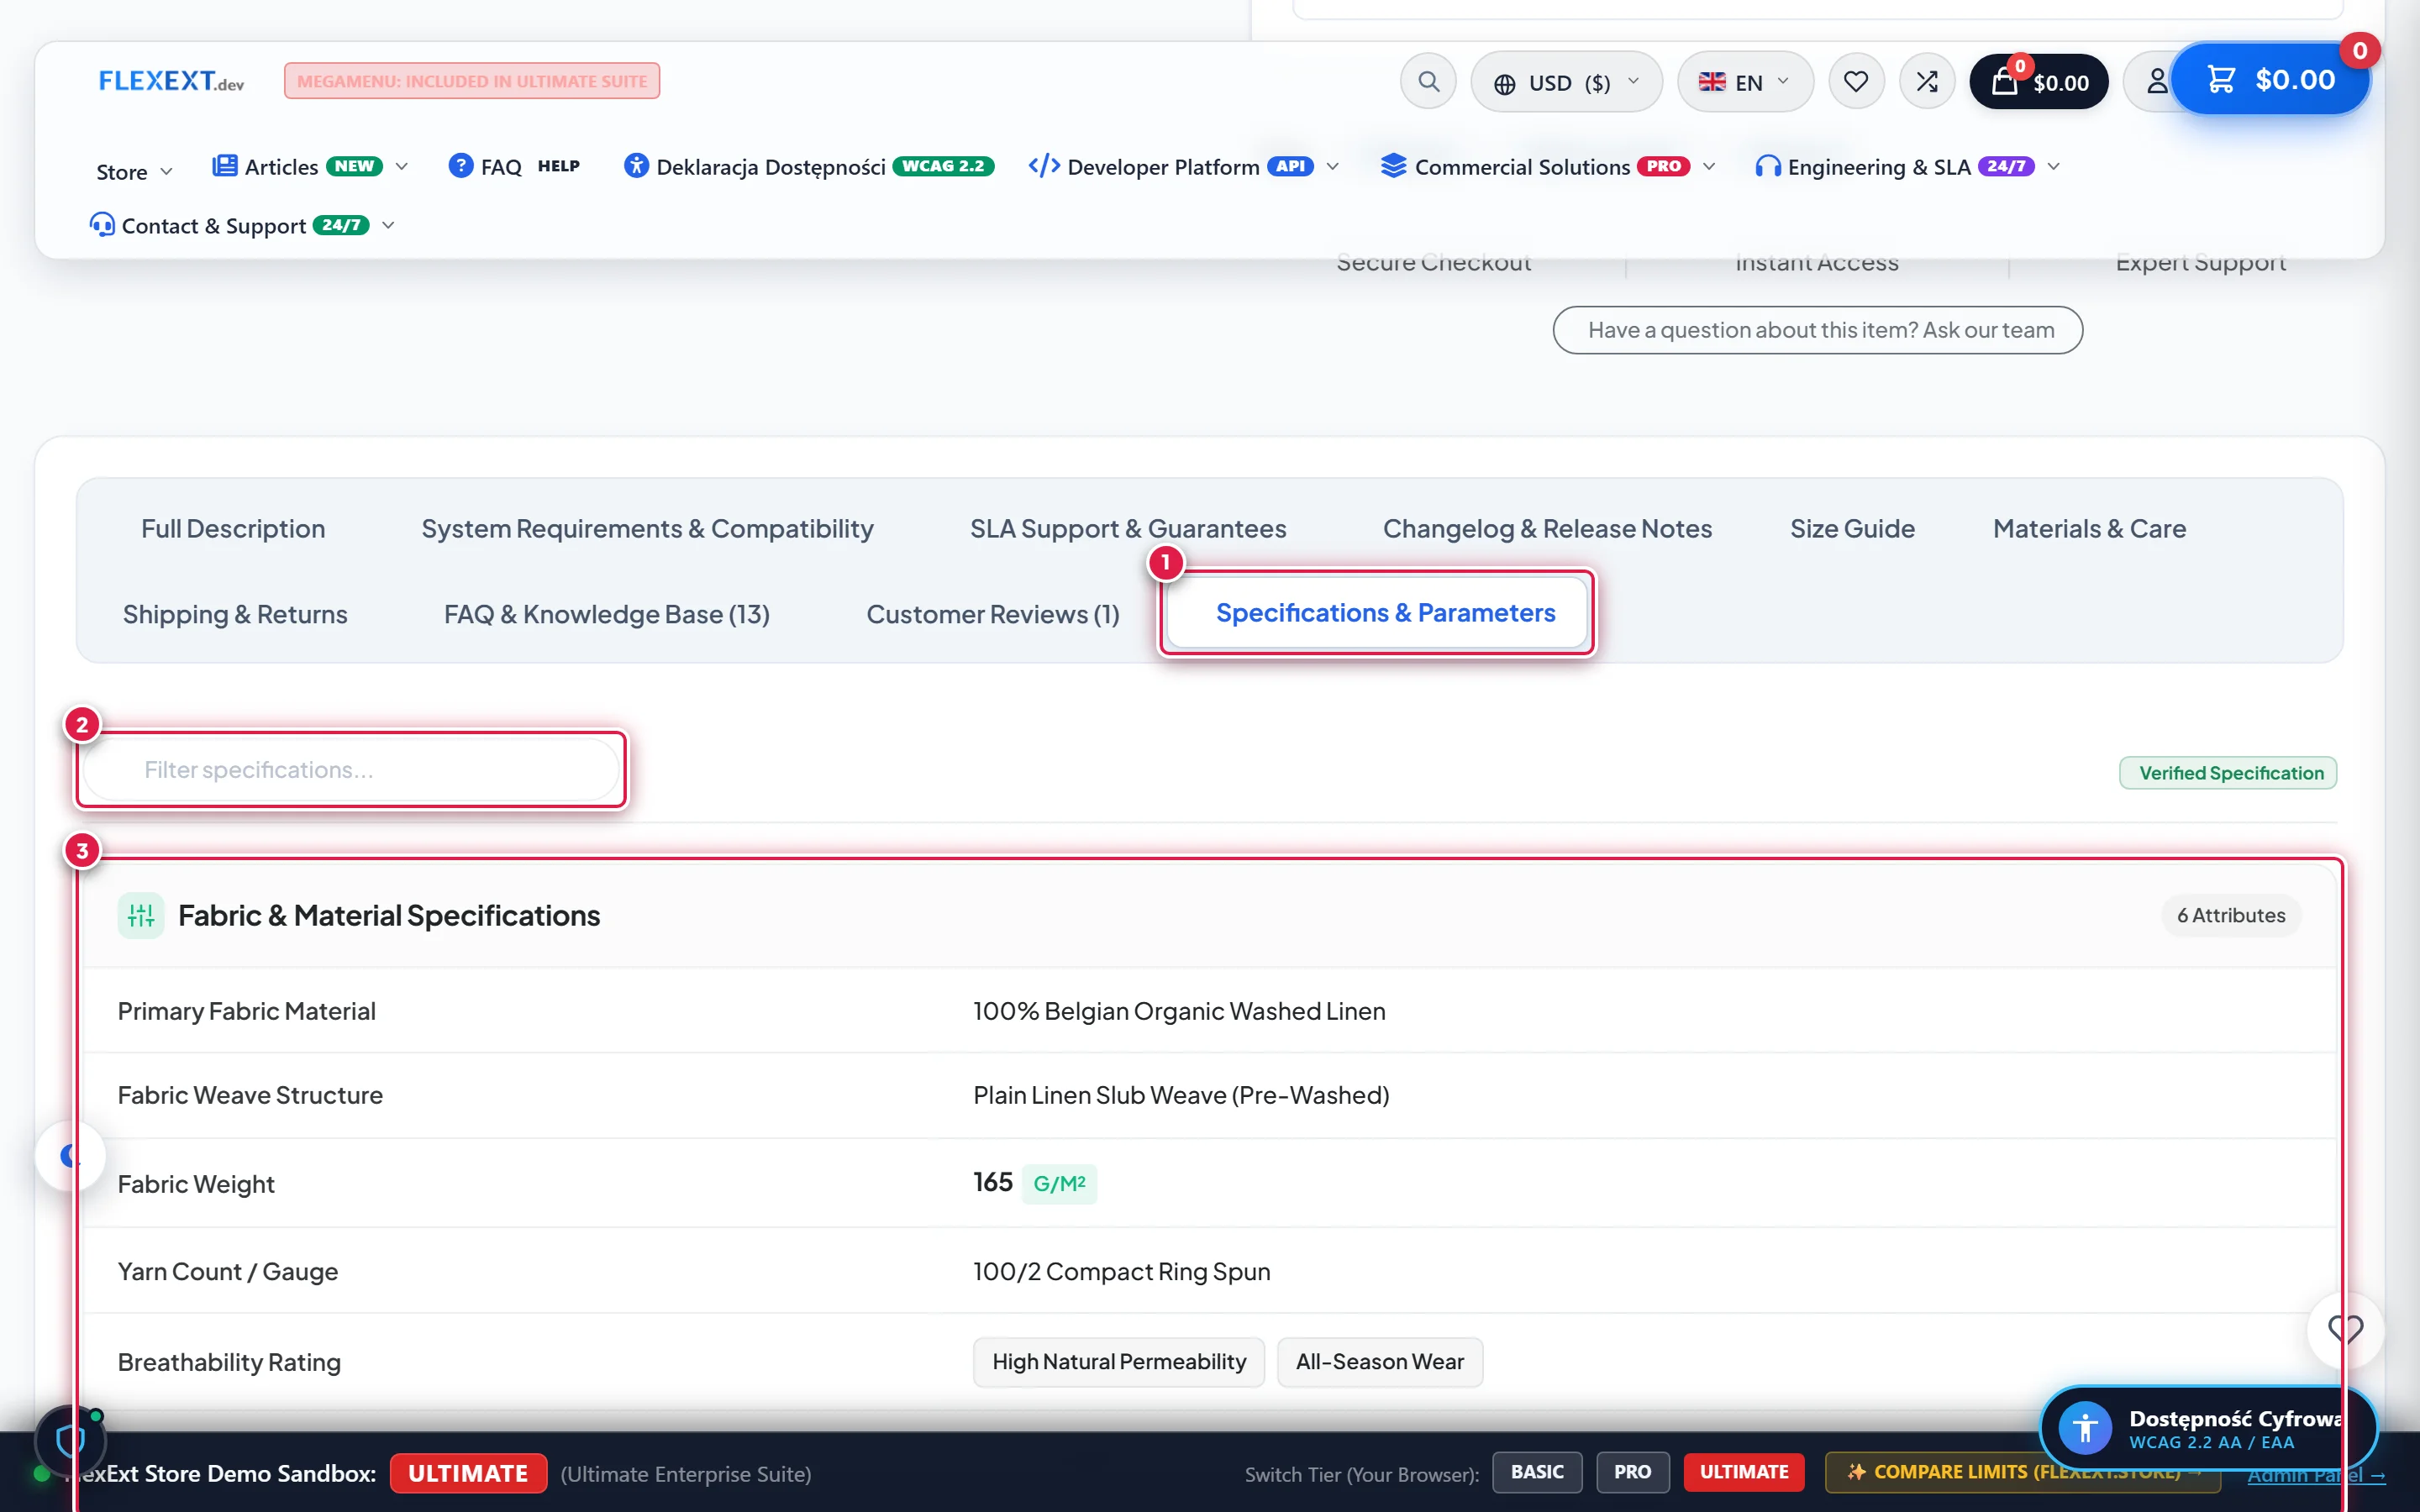This screenshot has width=2420, height=1512.
Task: Open the FAQ help menu item
Action: pyautogui.click(x=514, y=167)
